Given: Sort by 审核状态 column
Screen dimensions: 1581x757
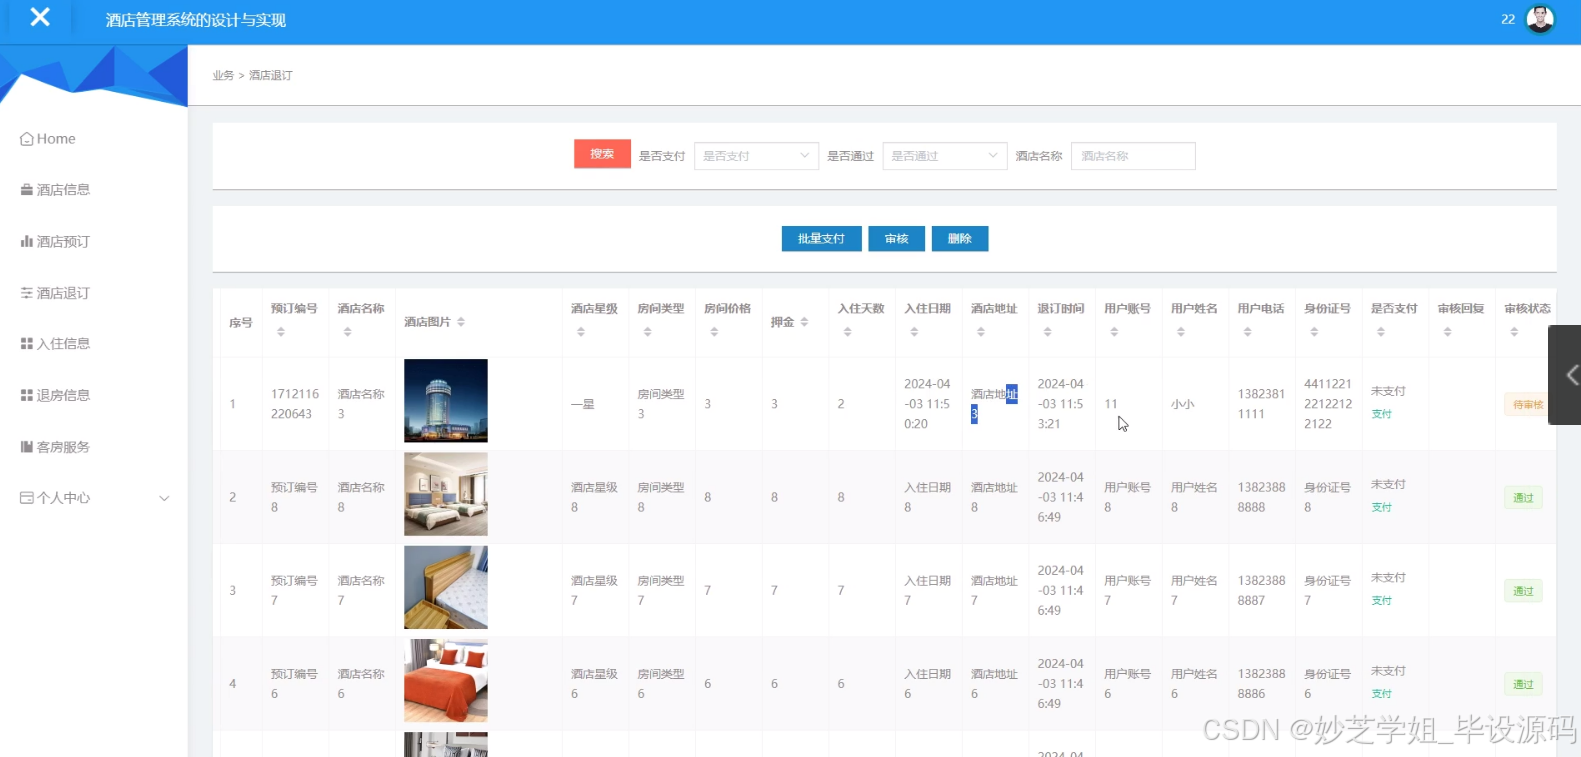Looking at the screenshot, I should point(1514,332).
